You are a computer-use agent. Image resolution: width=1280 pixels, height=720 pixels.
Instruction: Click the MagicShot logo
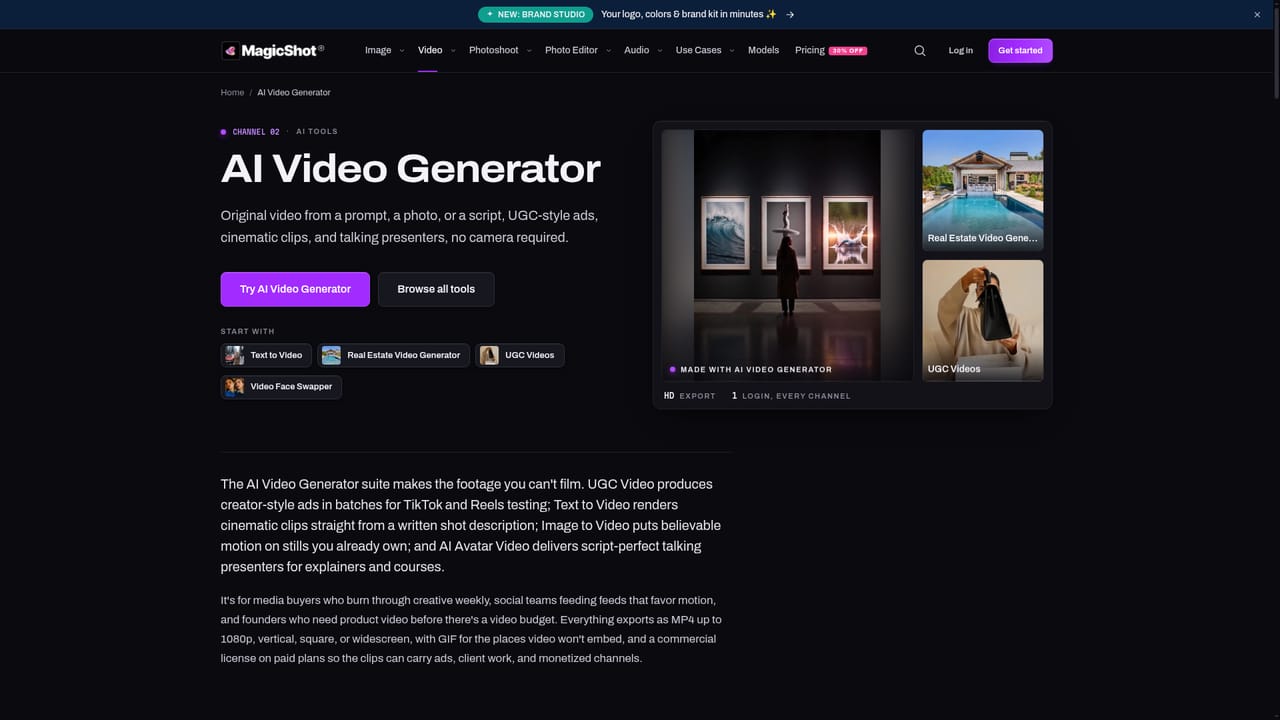(273, 50)
